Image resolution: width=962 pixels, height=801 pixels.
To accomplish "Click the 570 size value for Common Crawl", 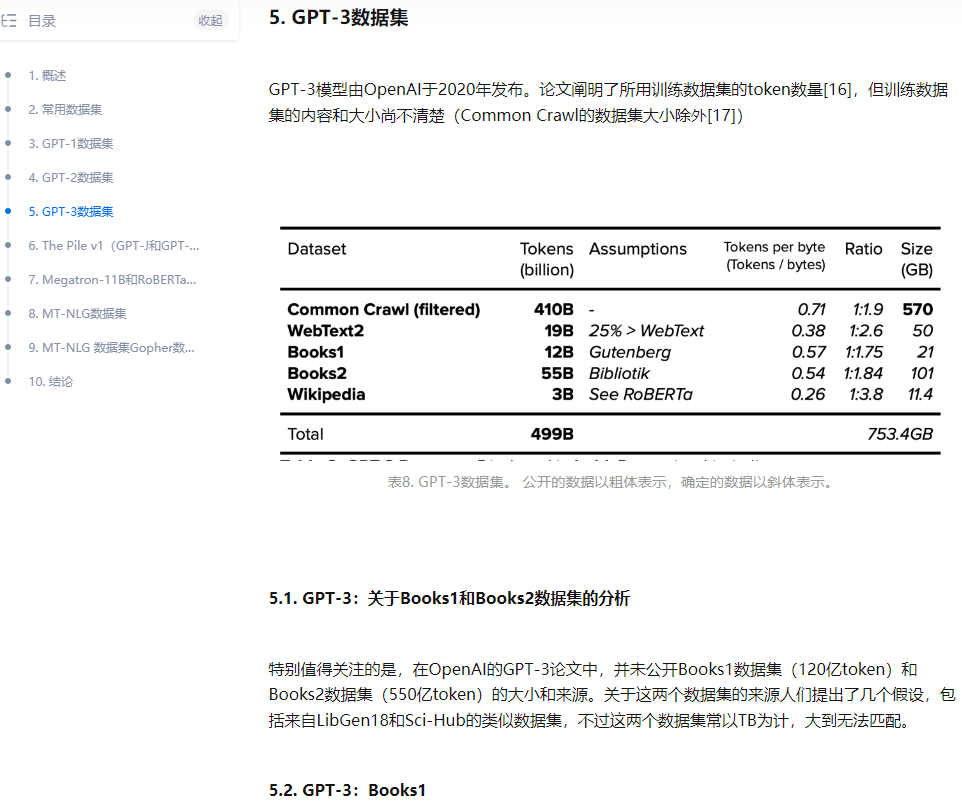I will coord(917,310).
